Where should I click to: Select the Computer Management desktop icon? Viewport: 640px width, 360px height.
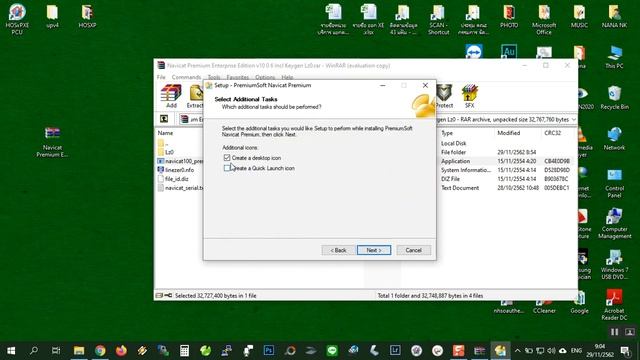pos(614,223)
